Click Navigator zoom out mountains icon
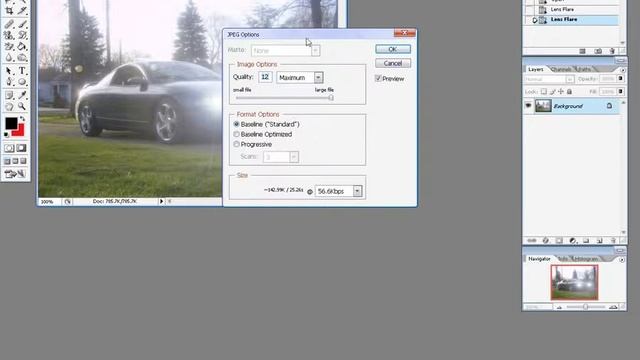 (559, 307)
